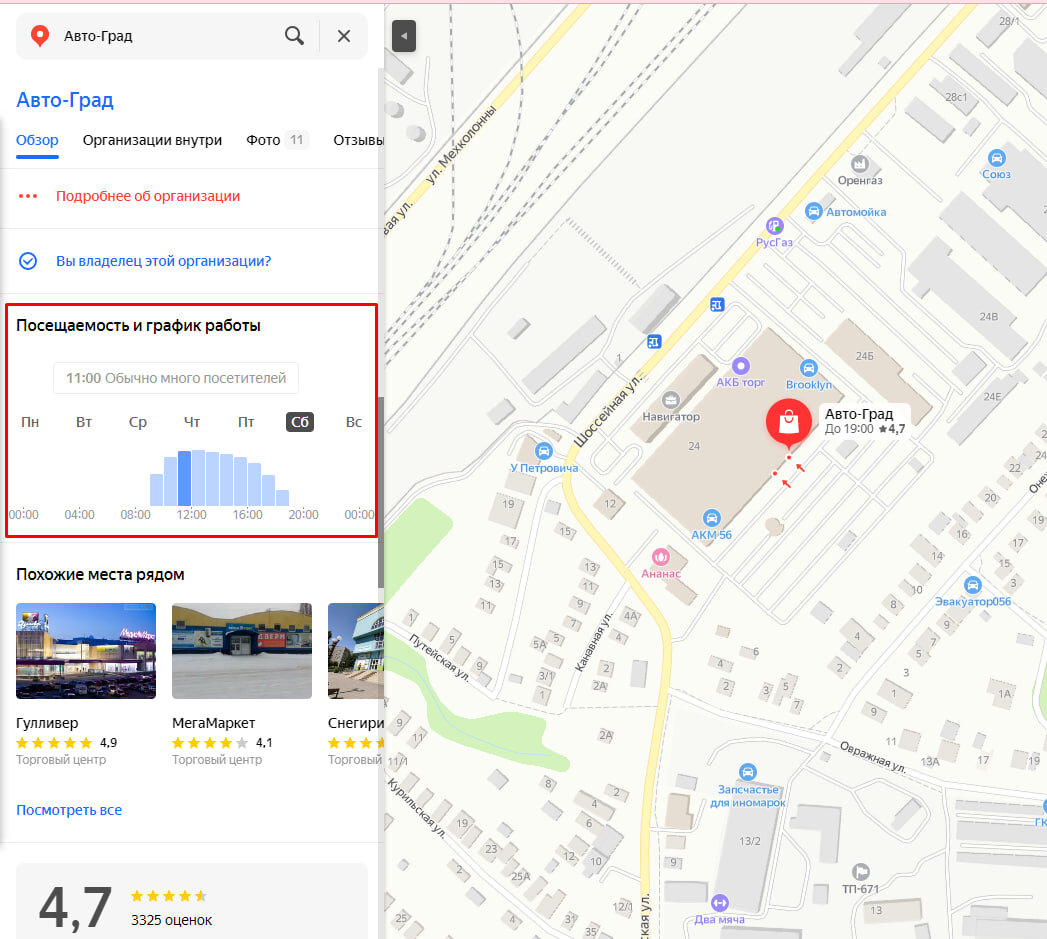
Task: Select Вс in the attendance chart
Action: [x=354, y=422]
